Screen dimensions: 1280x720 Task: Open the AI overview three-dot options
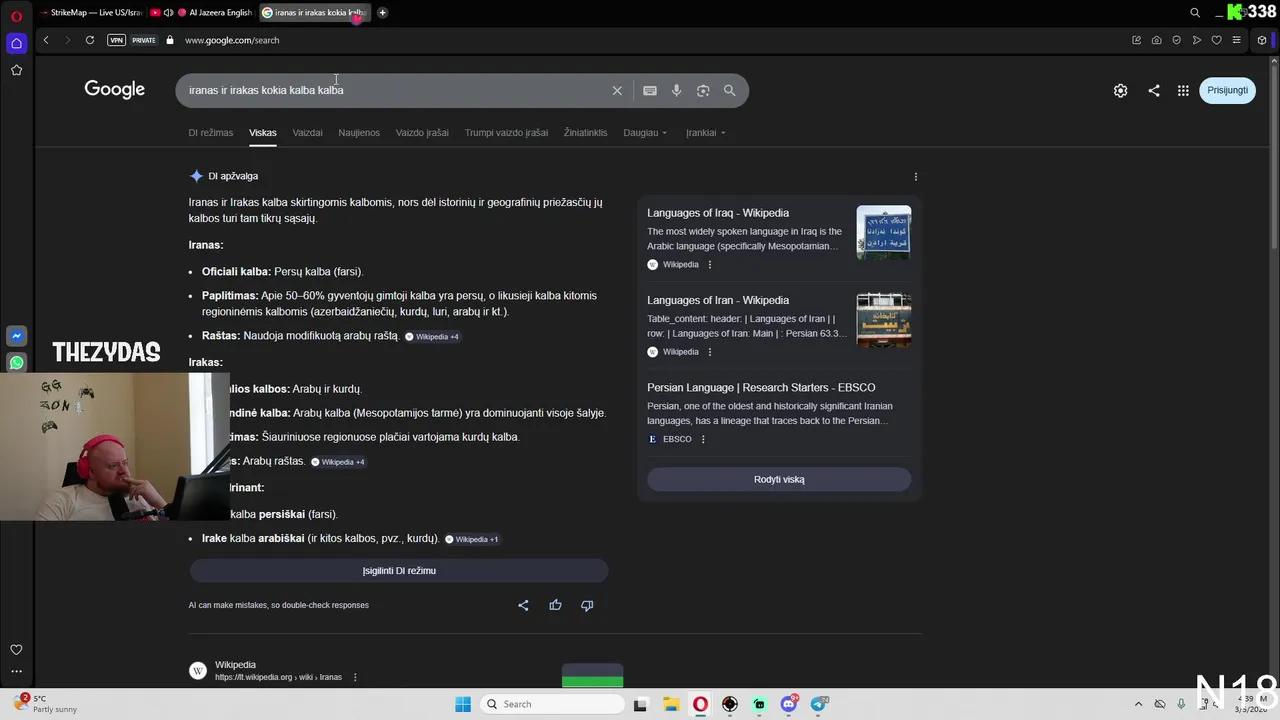point(915,176)
